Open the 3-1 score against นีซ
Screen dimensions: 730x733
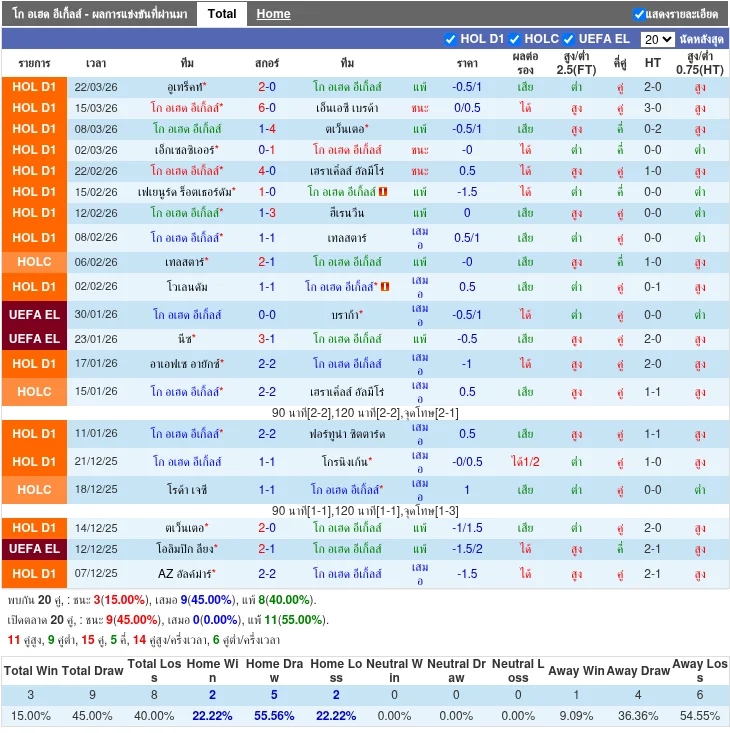pos(267,339)
